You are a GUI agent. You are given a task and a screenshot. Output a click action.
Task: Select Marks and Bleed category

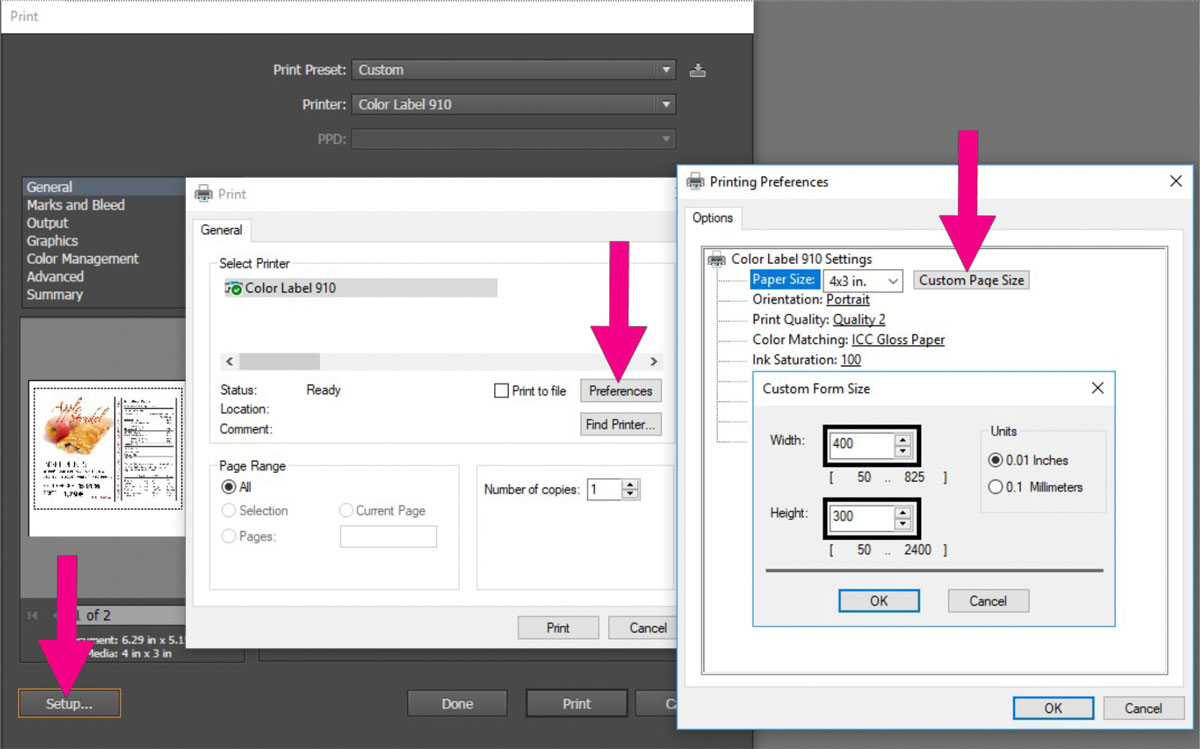pos(76,205)
